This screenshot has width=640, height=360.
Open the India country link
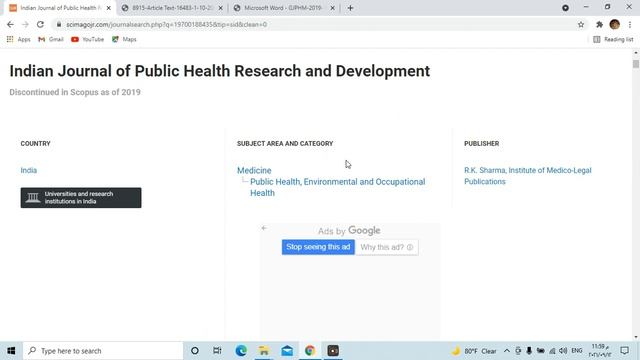point(29,170)
